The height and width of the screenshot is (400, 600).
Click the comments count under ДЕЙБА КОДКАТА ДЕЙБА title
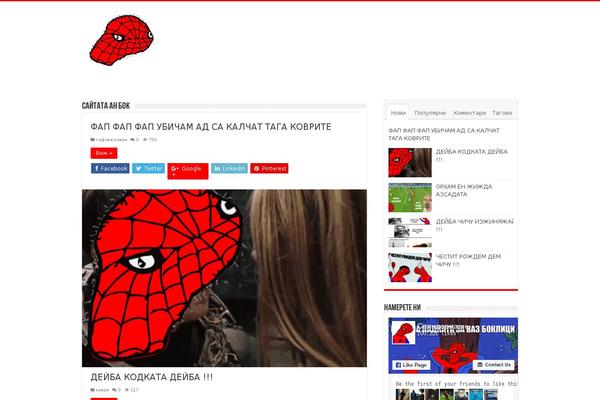[117, 390]
